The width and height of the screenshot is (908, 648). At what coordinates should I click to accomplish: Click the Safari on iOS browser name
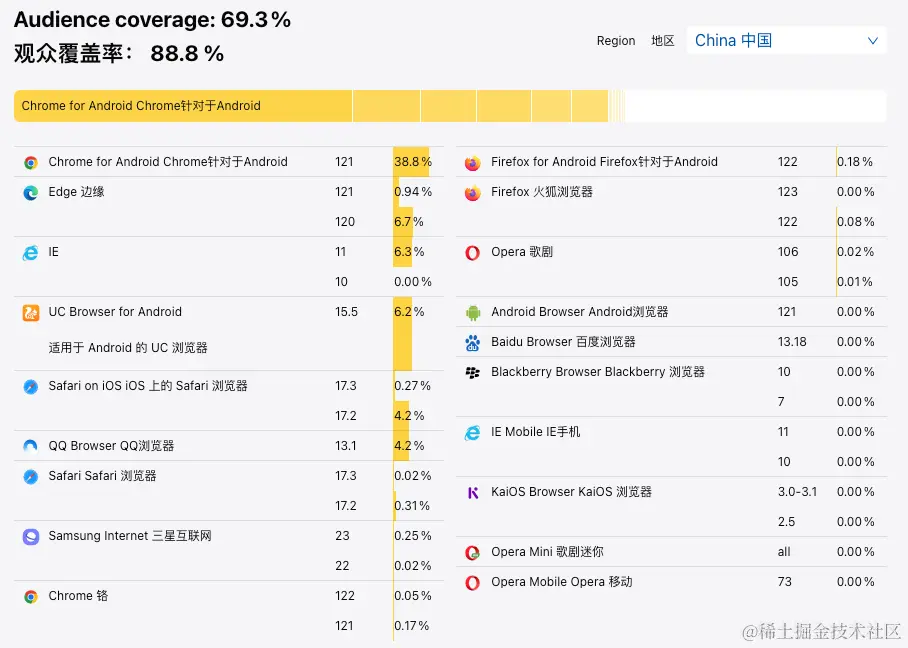(x=148, y=386)
